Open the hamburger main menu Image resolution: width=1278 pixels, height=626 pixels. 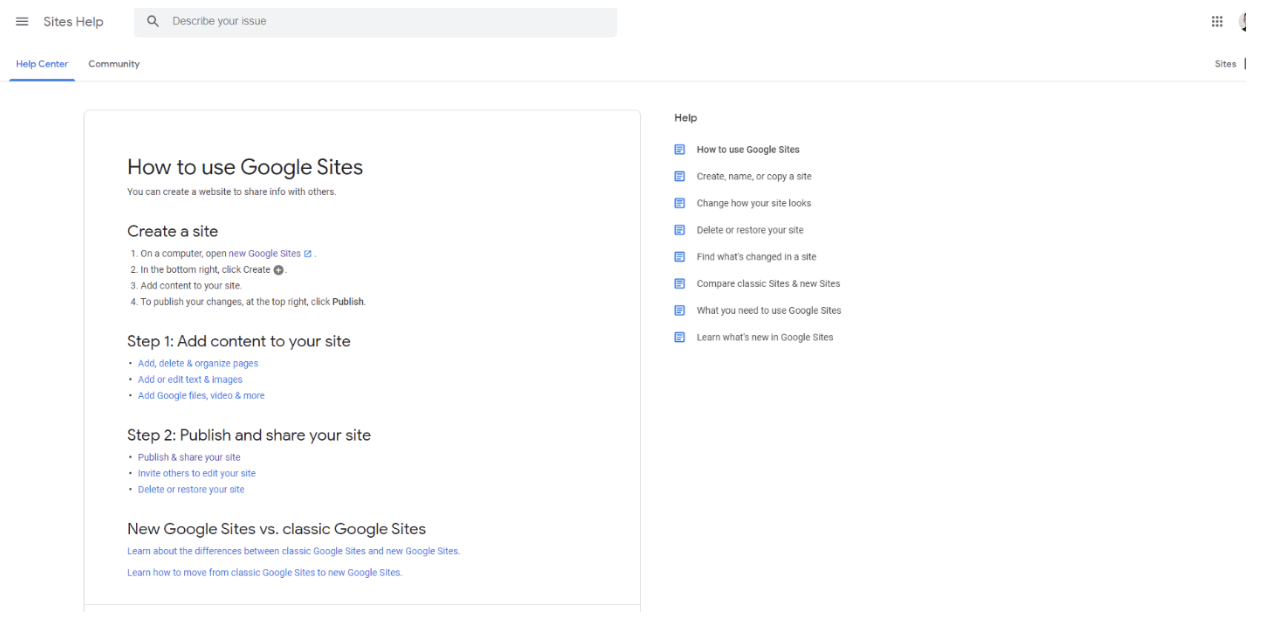point(22,21)
